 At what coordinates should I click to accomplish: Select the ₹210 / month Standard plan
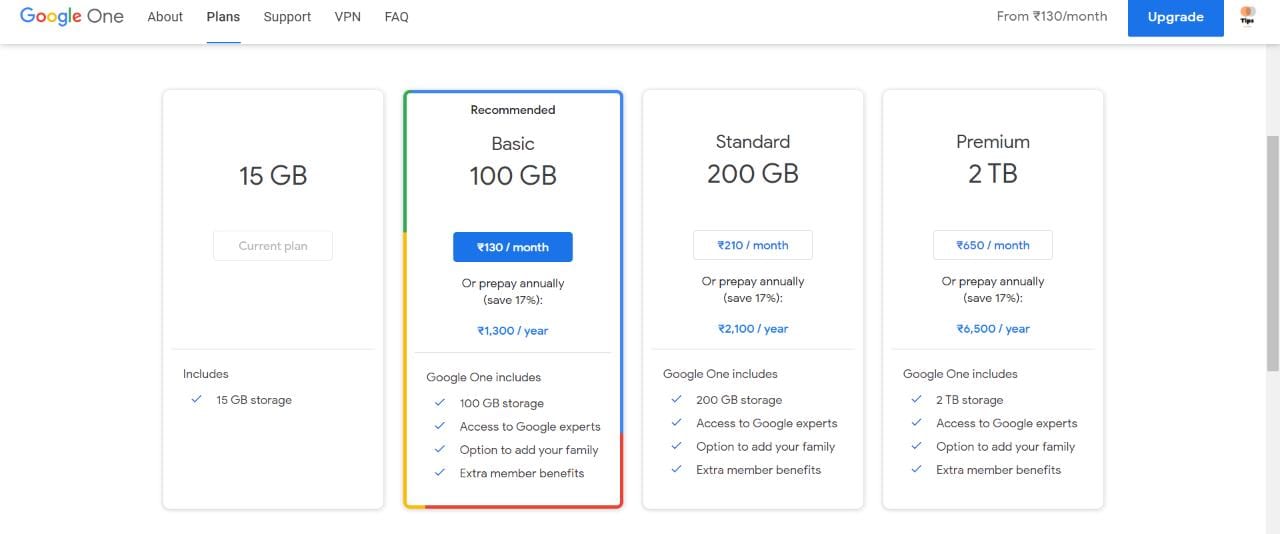tap(753, 245)
